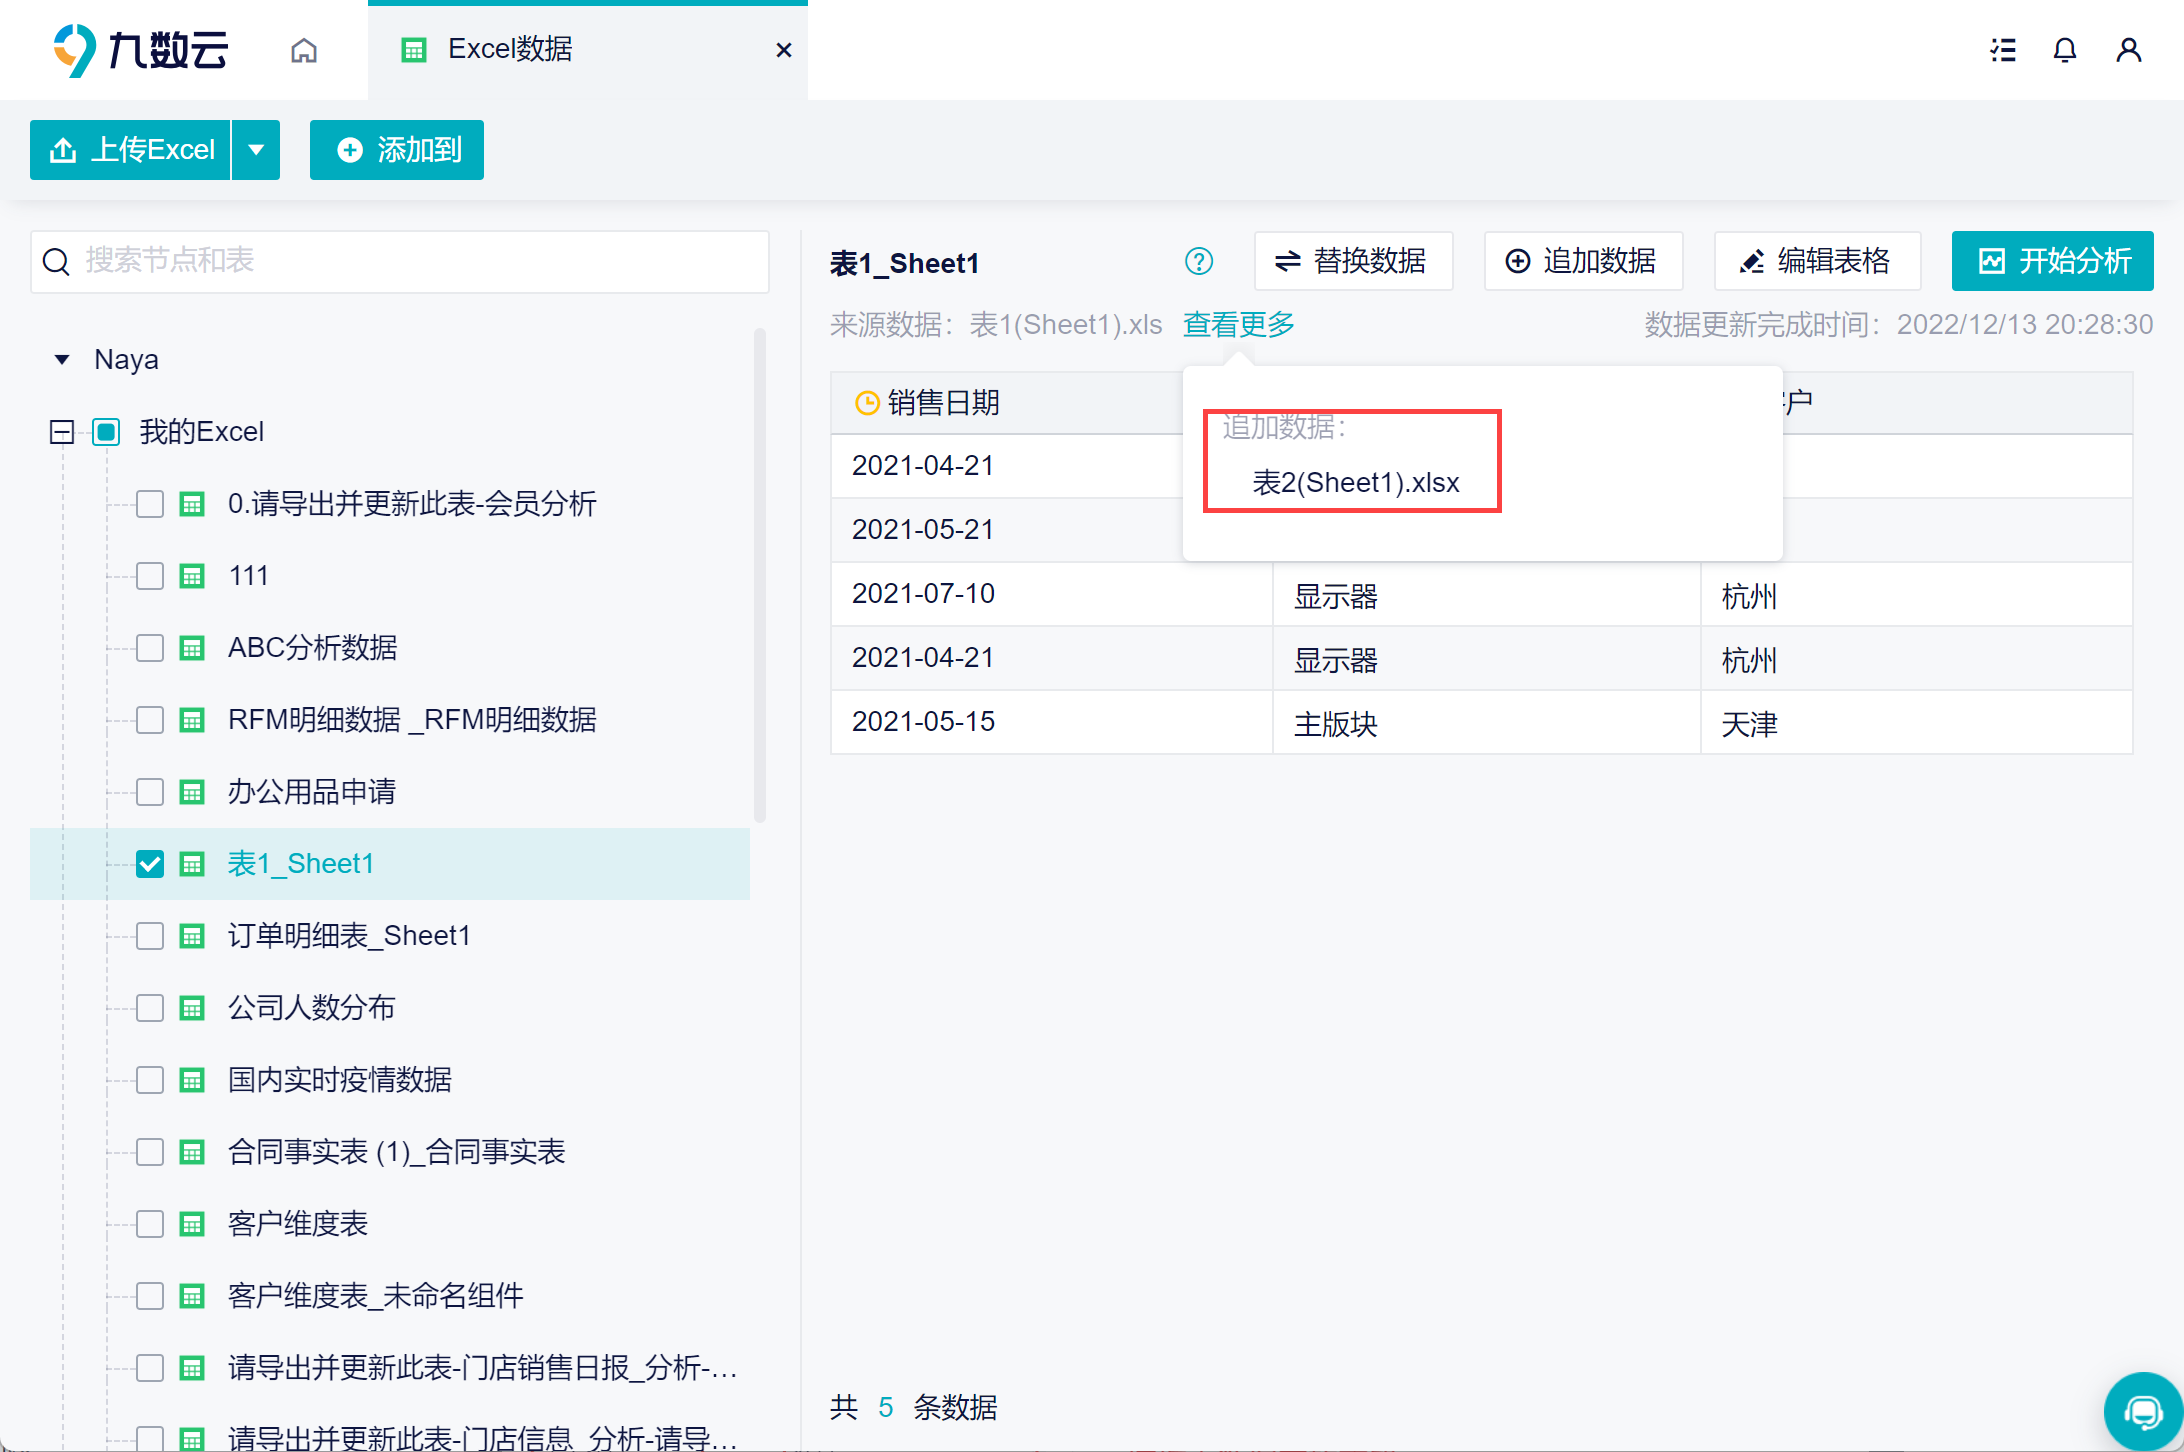This screenshot has width=2184, height=1452.
Task: Select 订单明细表_Sheet1 in the tree
Action: [x=349, y=936]
